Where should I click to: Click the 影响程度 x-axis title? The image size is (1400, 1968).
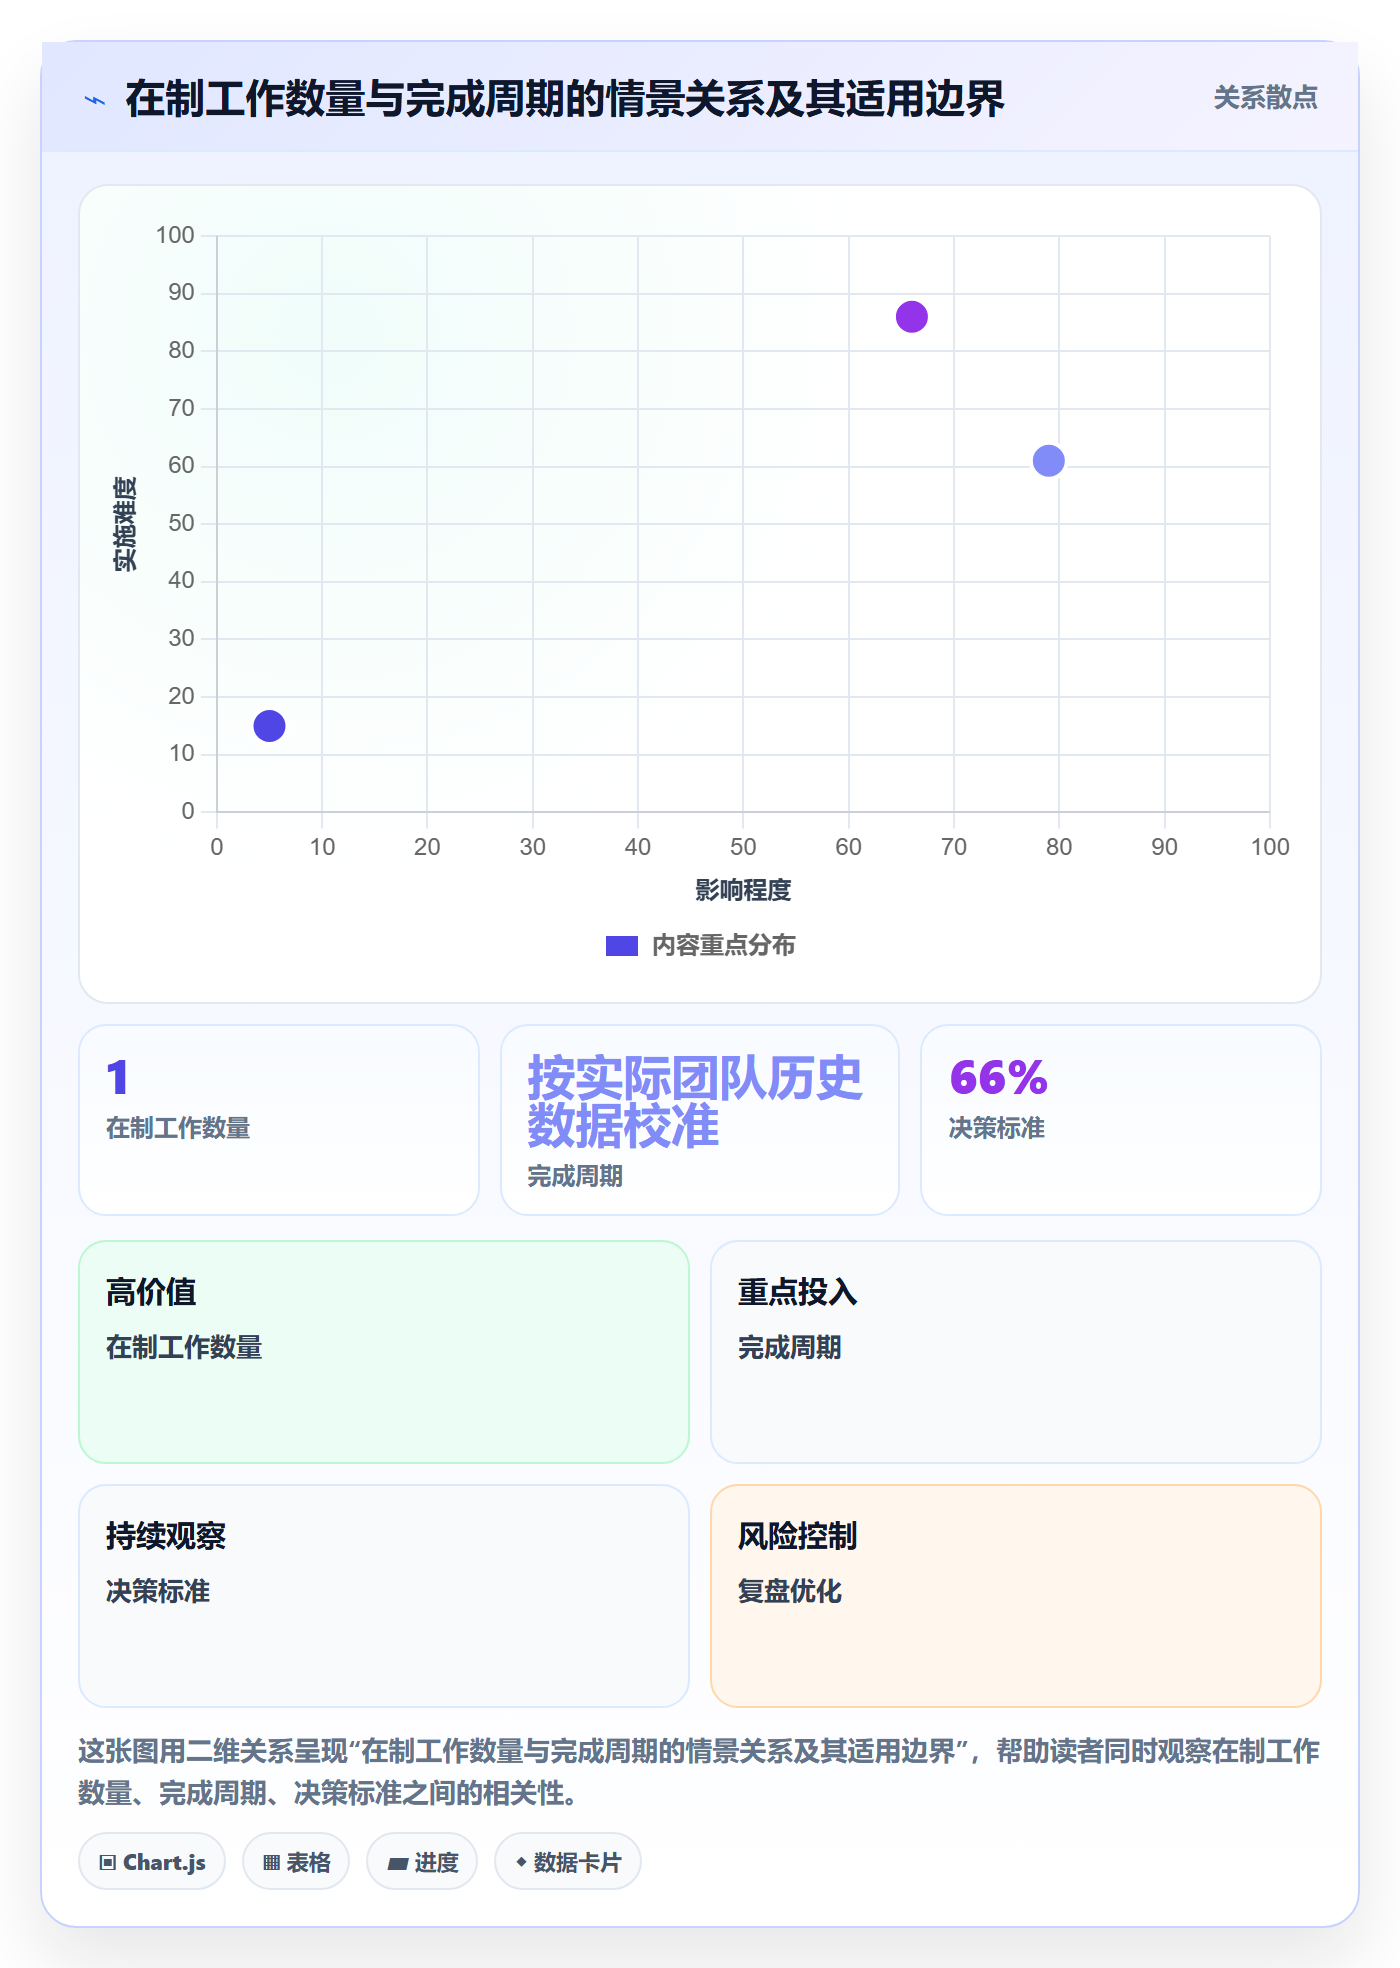[x=743, y=890]
